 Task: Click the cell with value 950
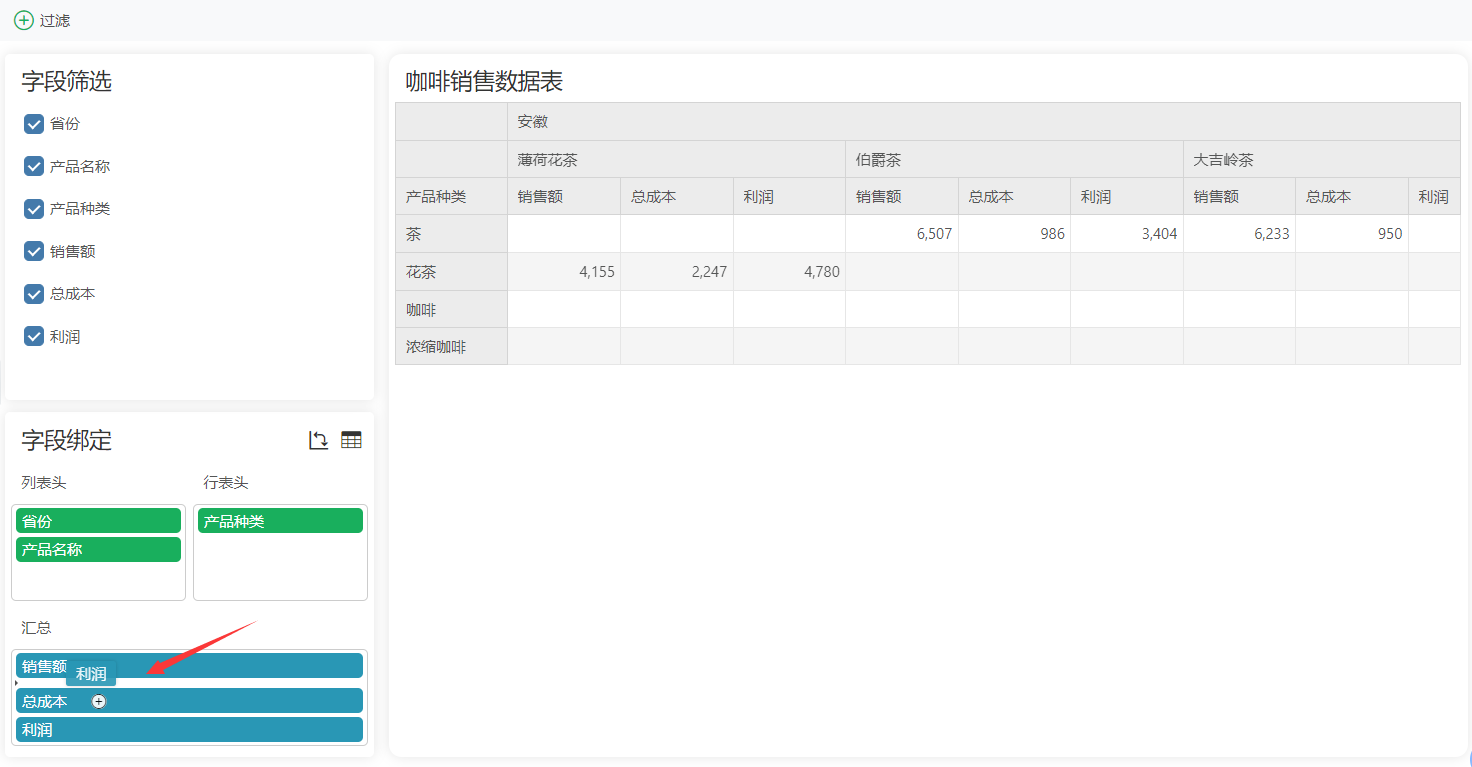[1352, 234]
